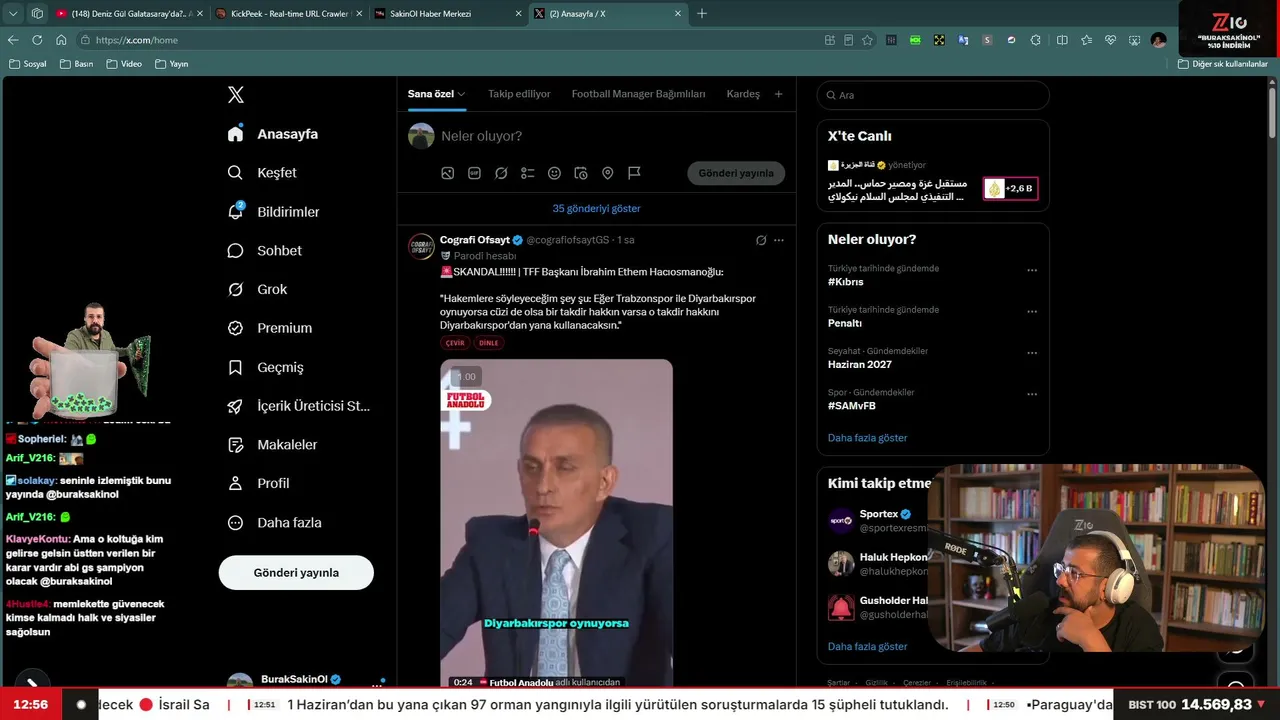Click Daha fazla göster under Neler oluyor
The width and height of the screenshot is (1280, 720).
tap(868, 438)
